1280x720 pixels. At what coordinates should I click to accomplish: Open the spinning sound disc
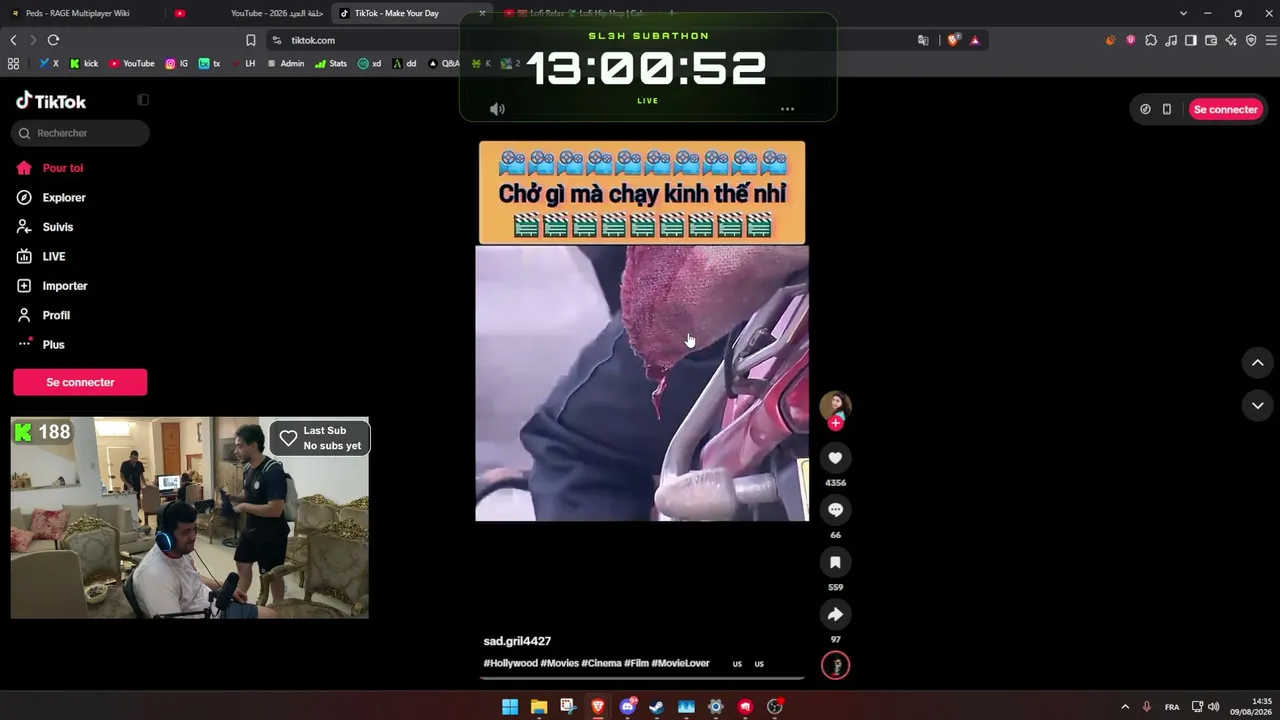click(x=835, y=665)
